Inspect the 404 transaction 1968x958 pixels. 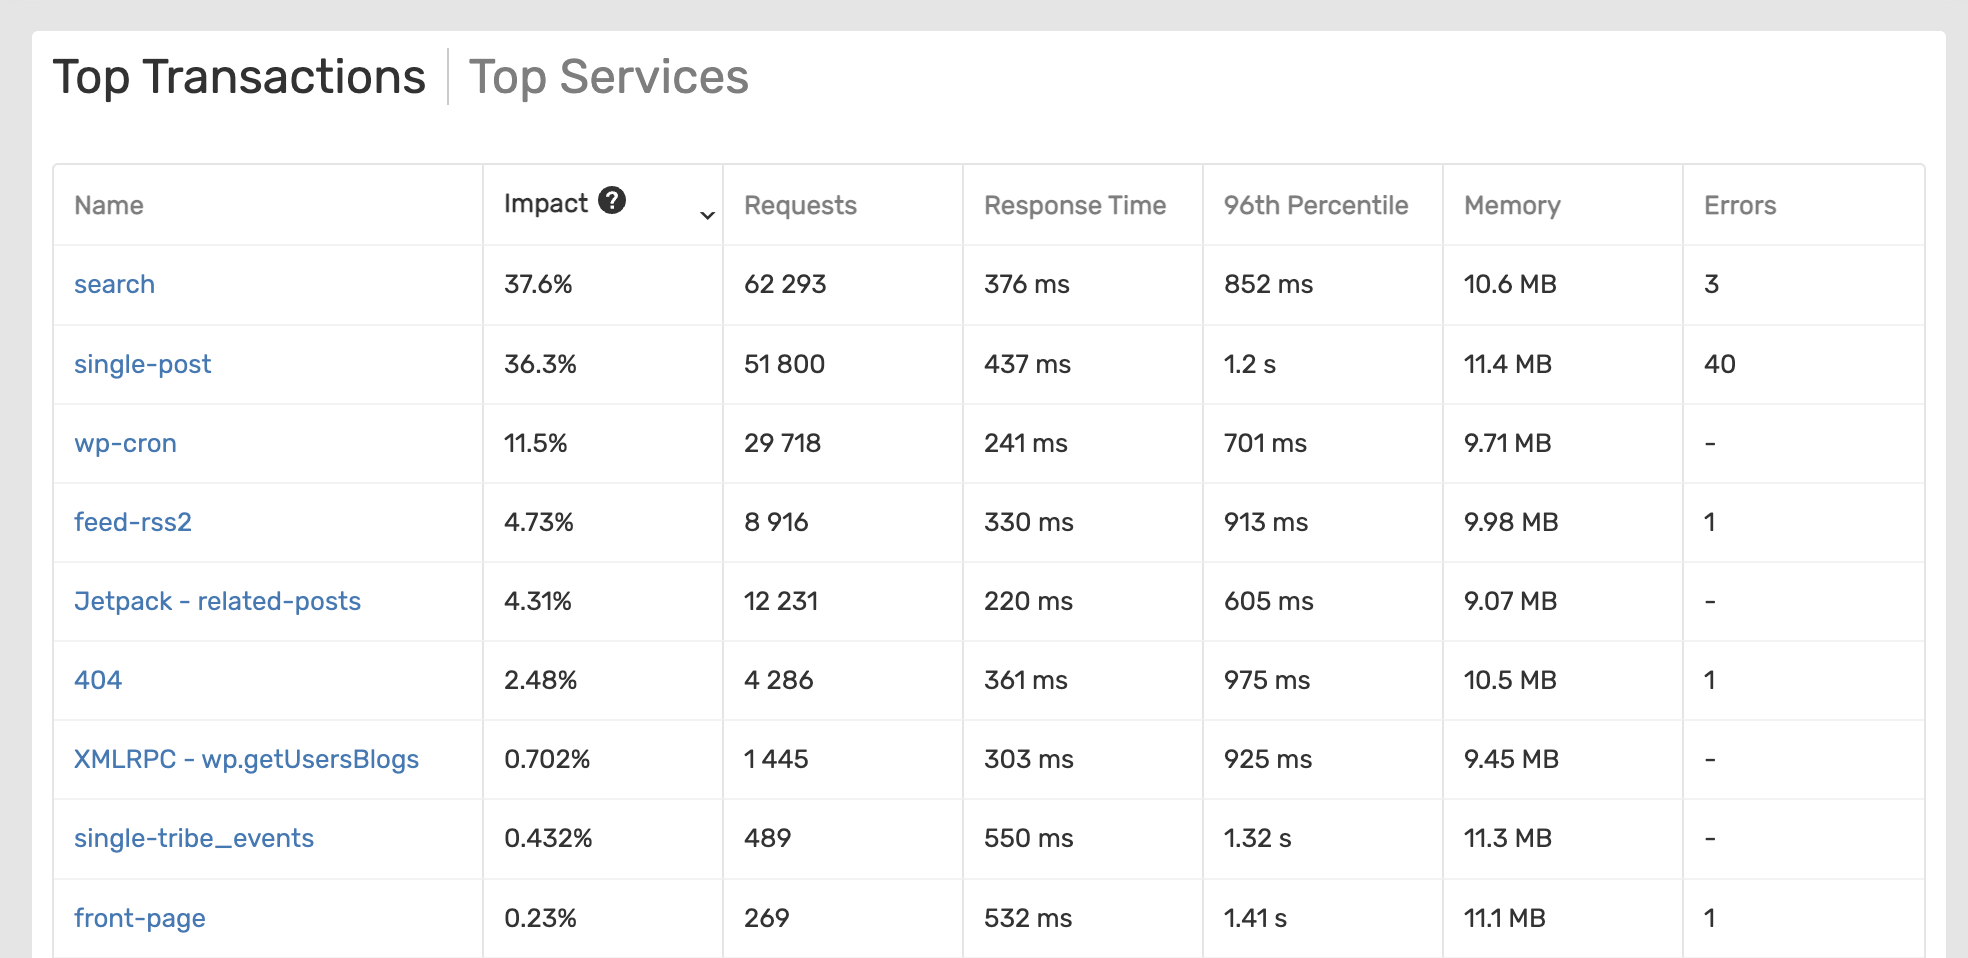[98, 680]
